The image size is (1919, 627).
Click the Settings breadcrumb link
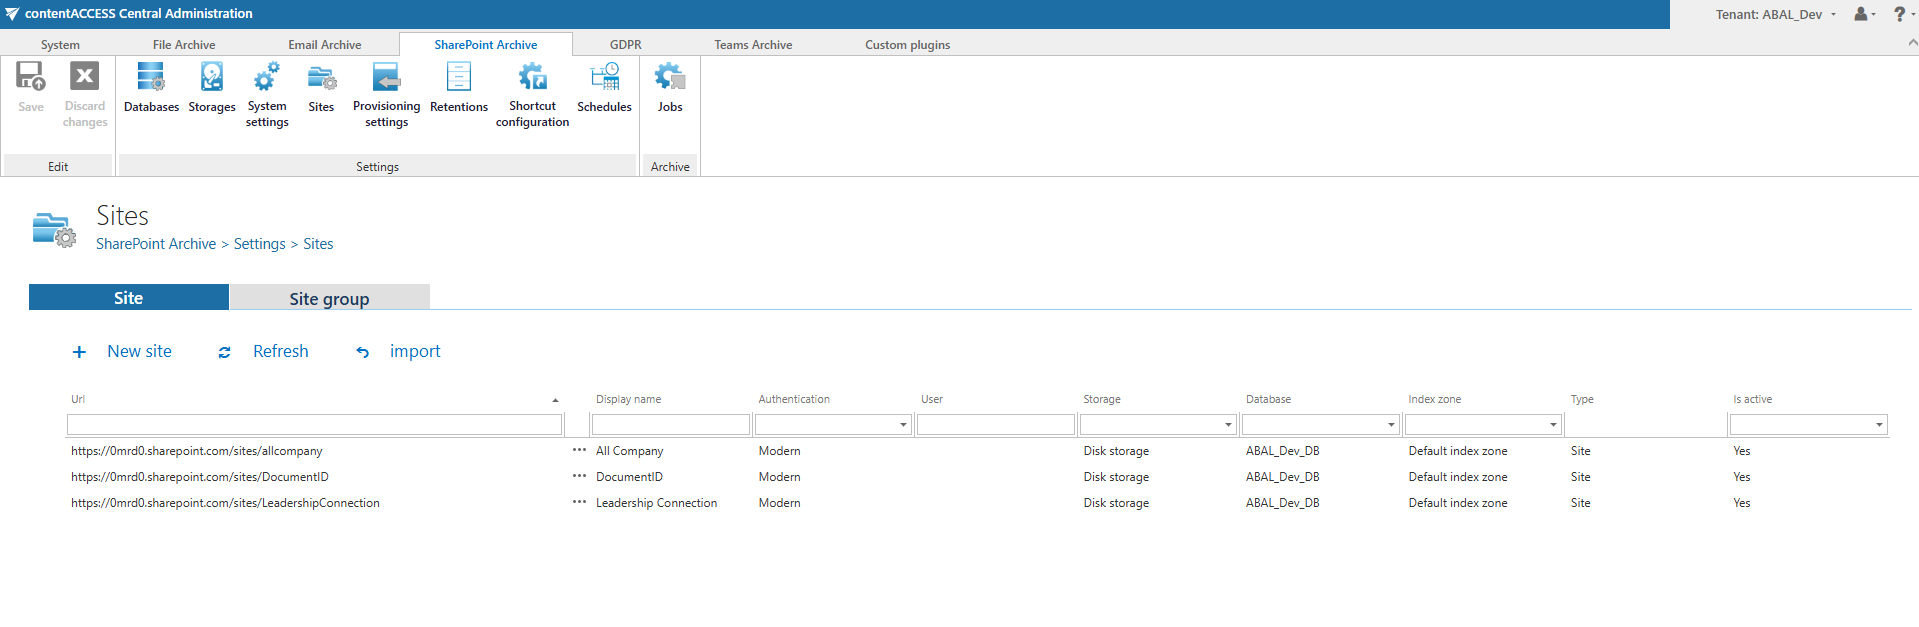(260, 244)
